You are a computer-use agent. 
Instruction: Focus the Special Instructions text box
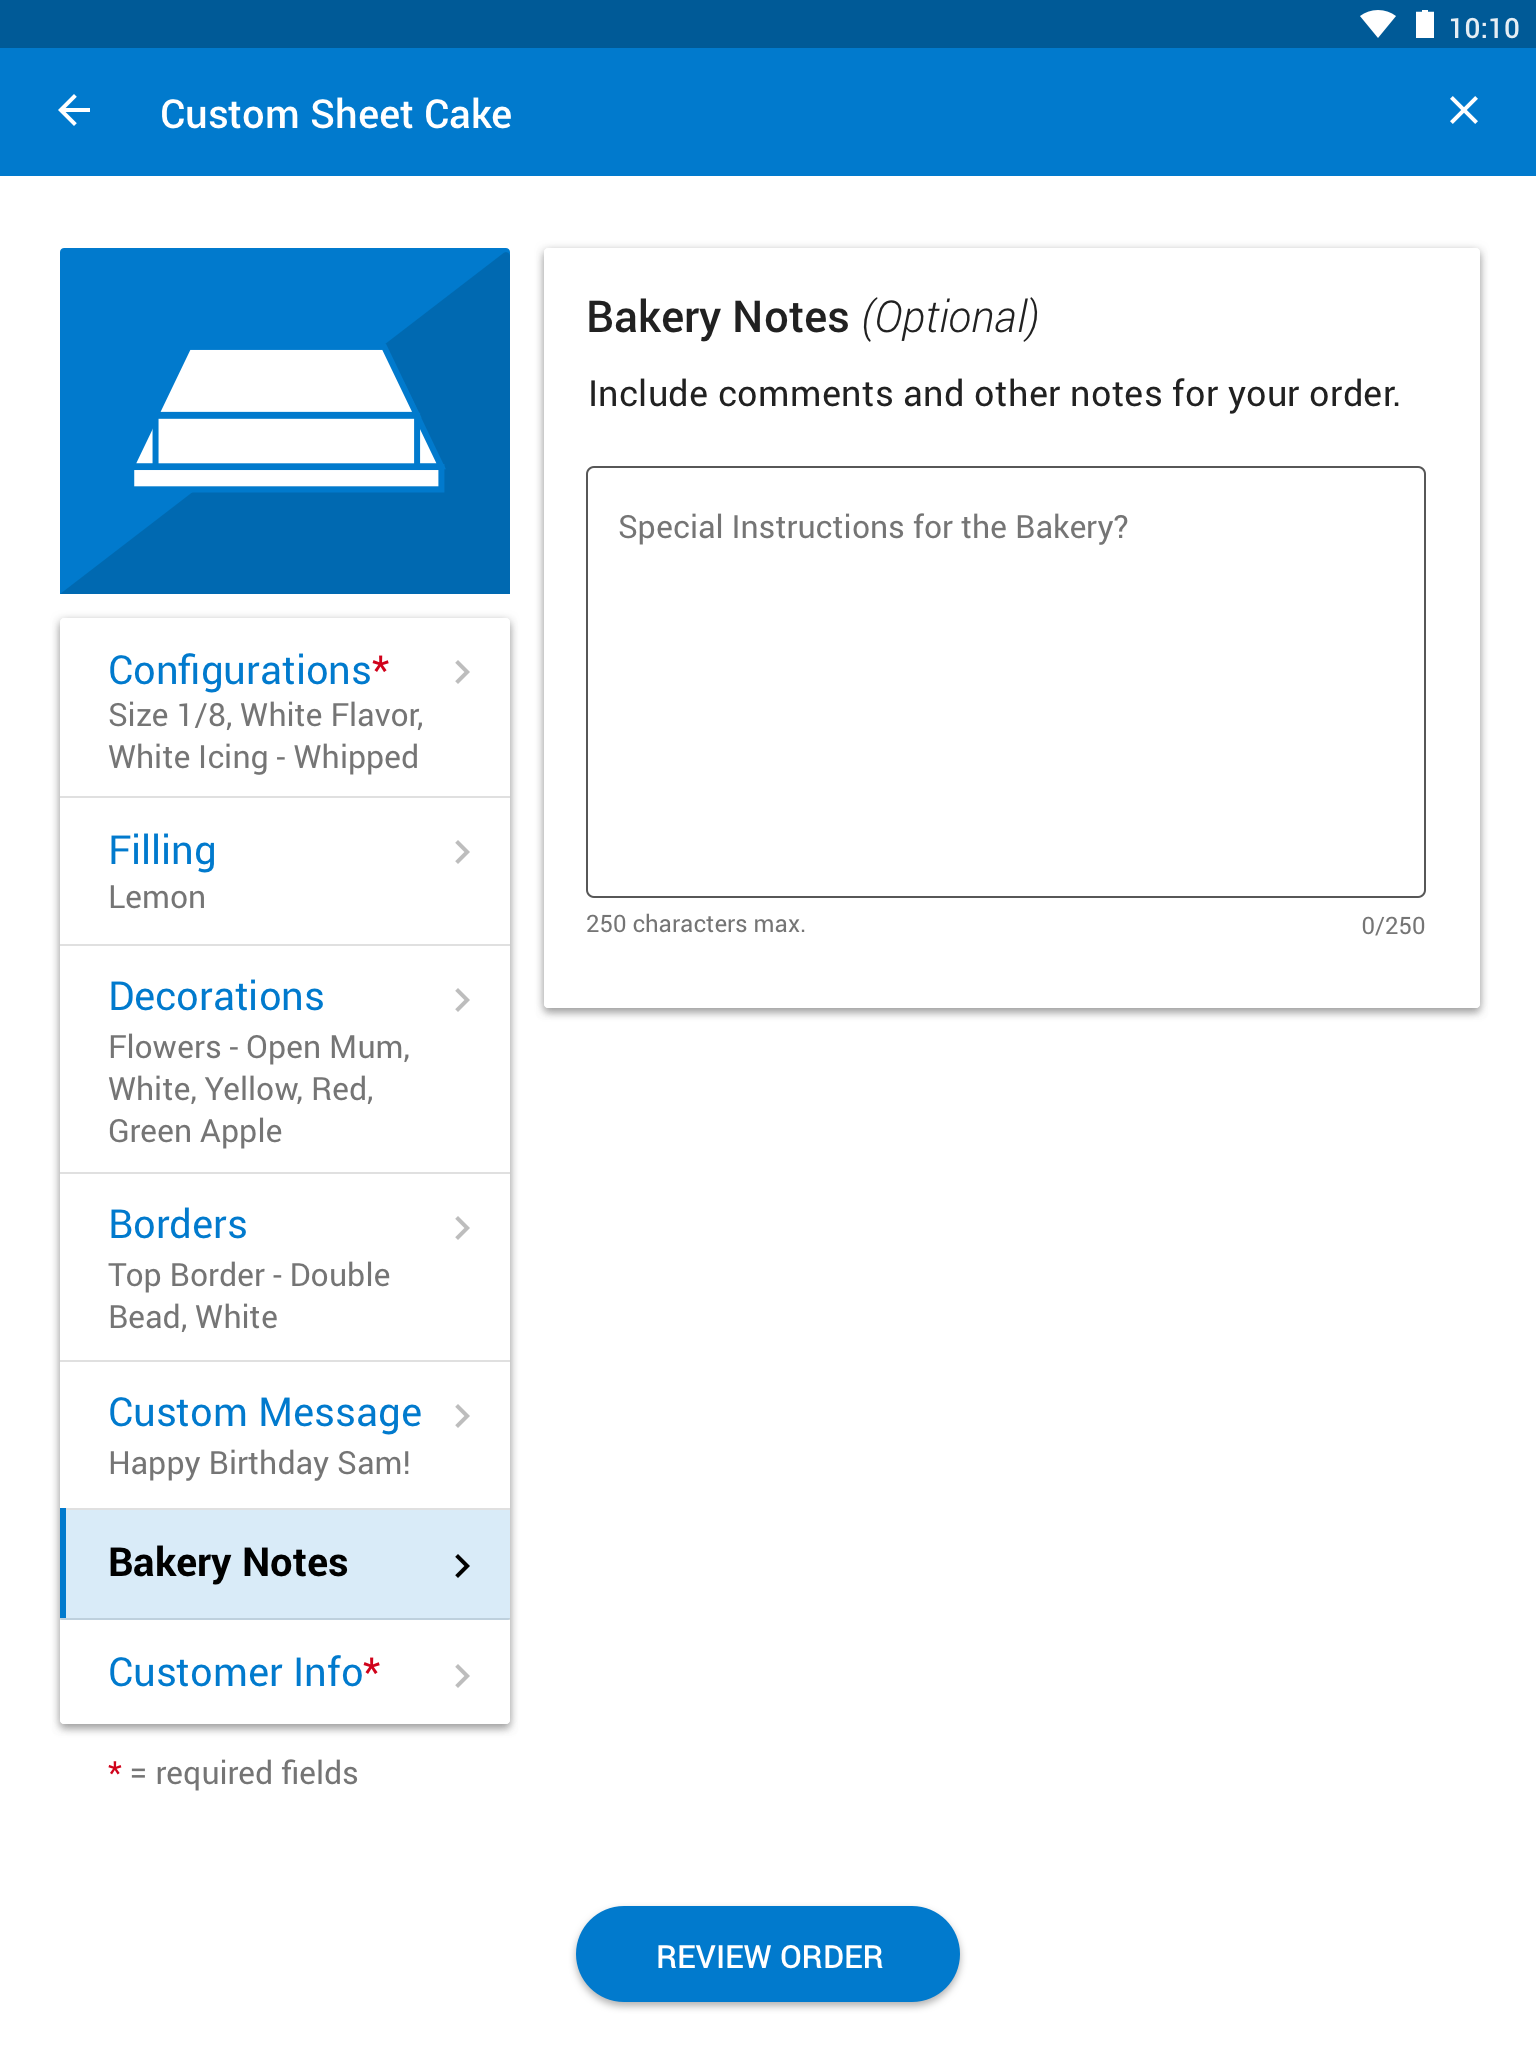1006,682
